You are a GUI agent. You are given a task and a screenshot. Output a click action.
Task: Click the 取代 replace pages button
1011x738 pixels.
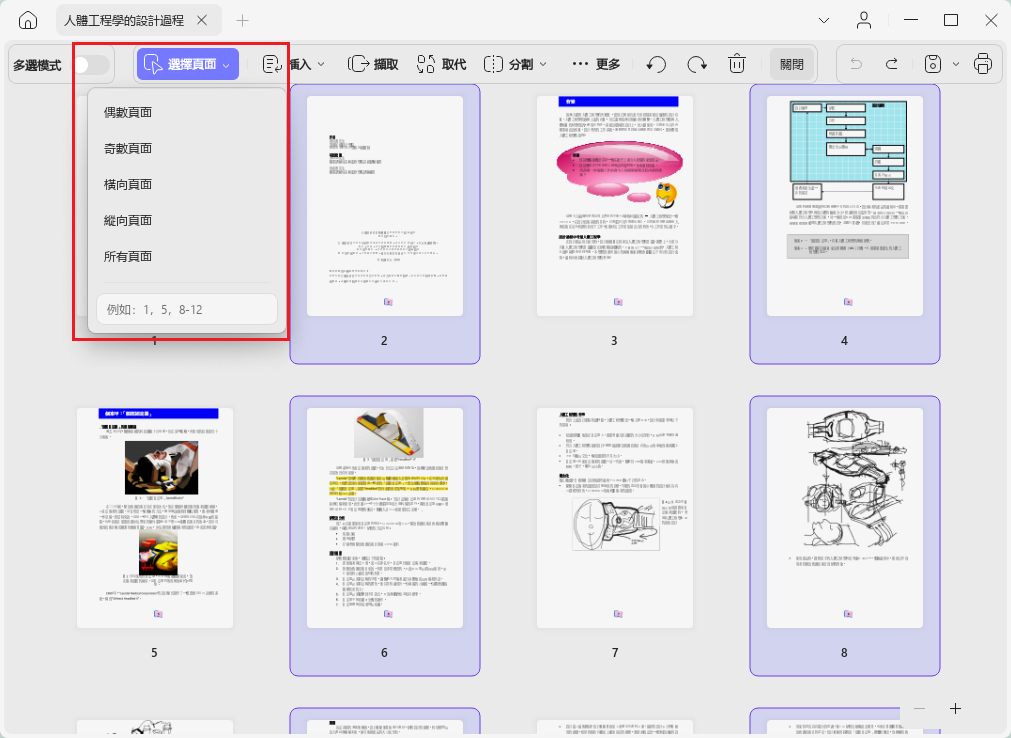click(x=442, y=64)
